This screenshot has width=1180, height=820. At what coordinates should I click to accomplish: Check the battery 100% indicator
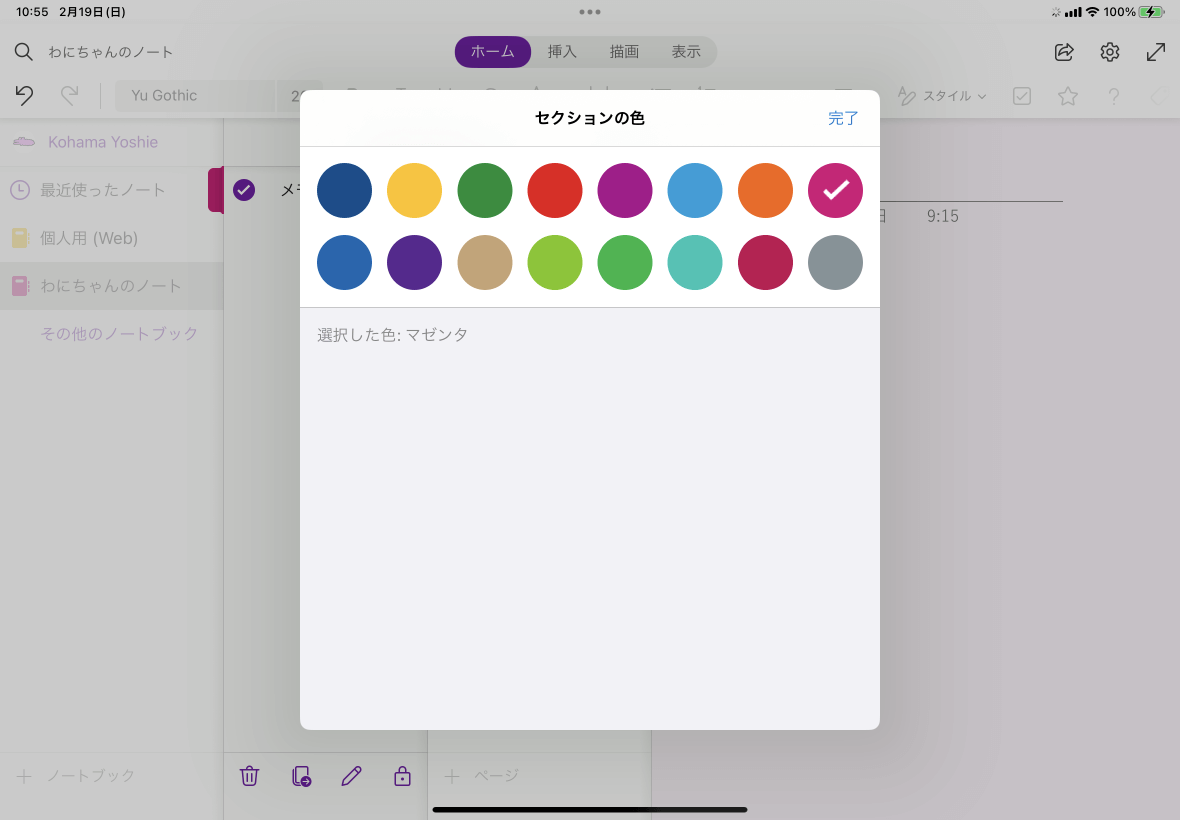[1134, 12]
